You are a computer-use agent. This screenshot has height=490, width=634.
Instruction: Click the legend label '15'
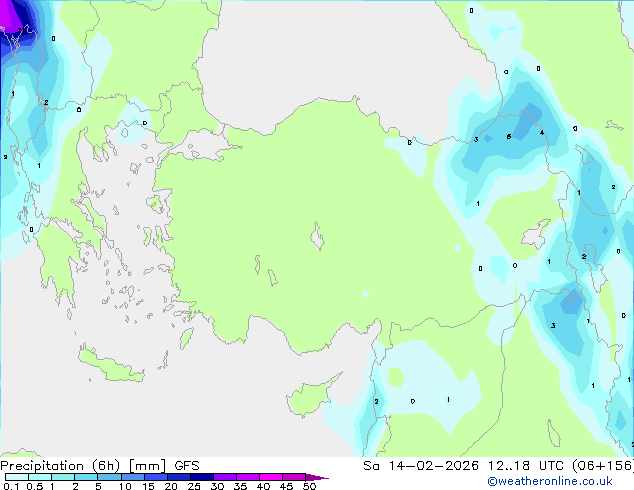[148, 486]
